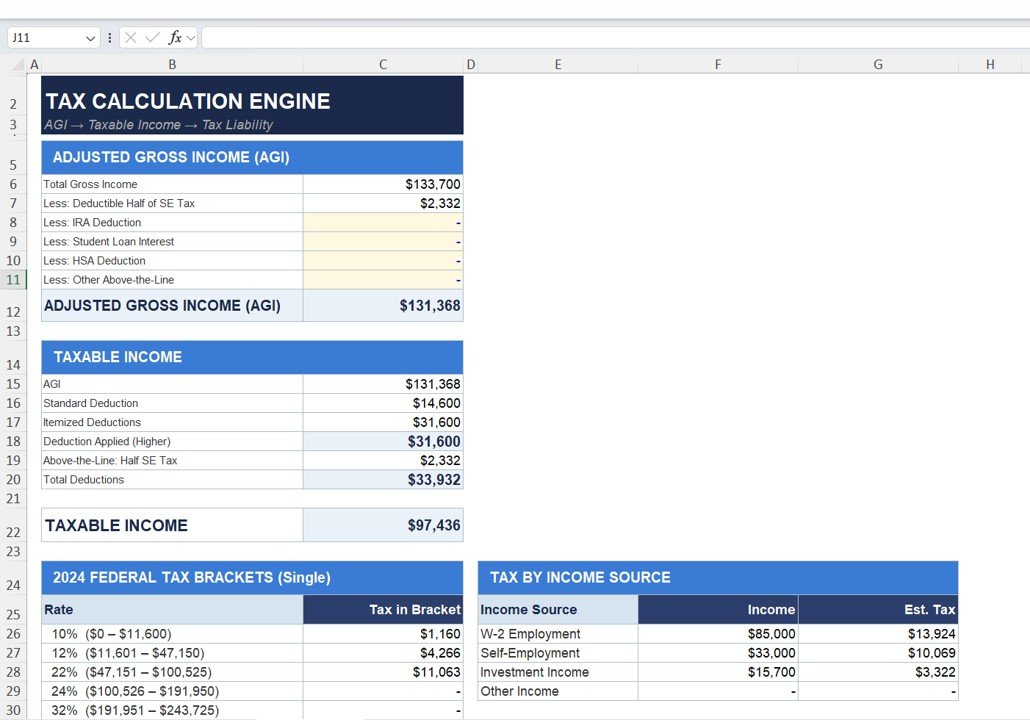This screenshot has width=1030, height=720.
Task: Select row 22 header
Action: 13,524
